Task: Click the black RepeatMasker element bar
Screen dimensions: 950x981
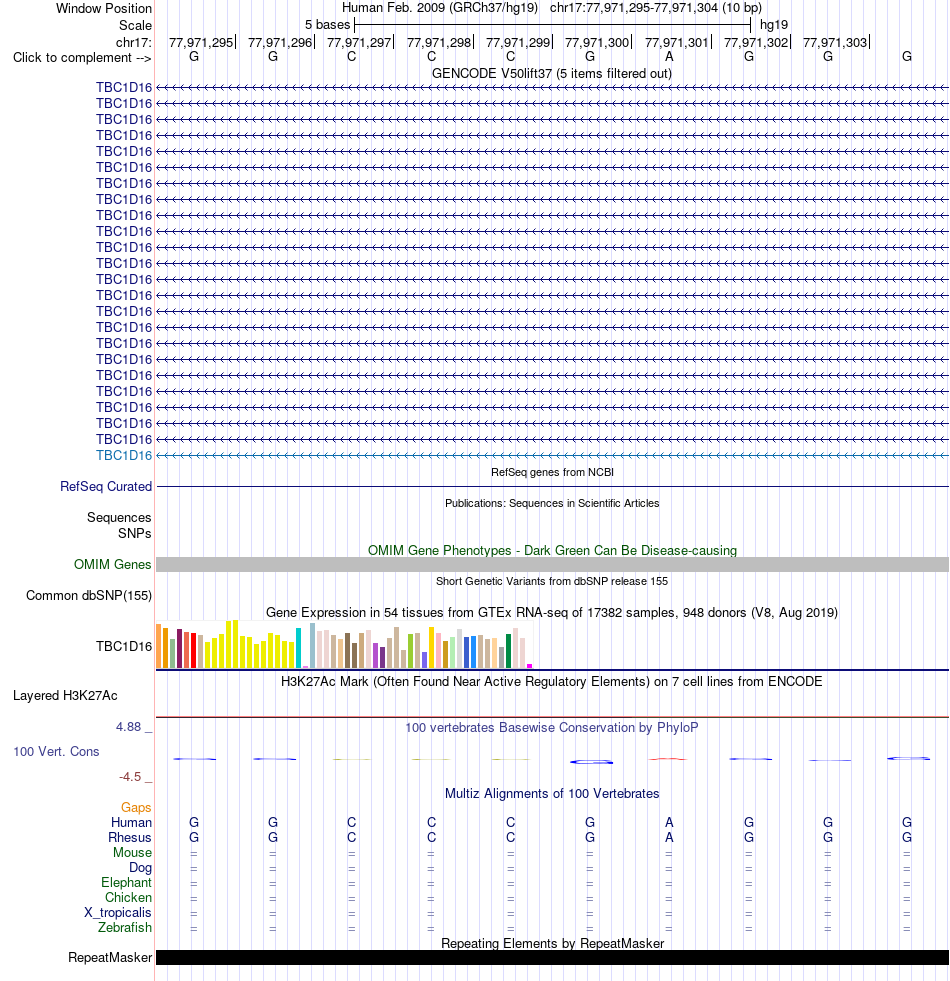Action: [552, 957]
